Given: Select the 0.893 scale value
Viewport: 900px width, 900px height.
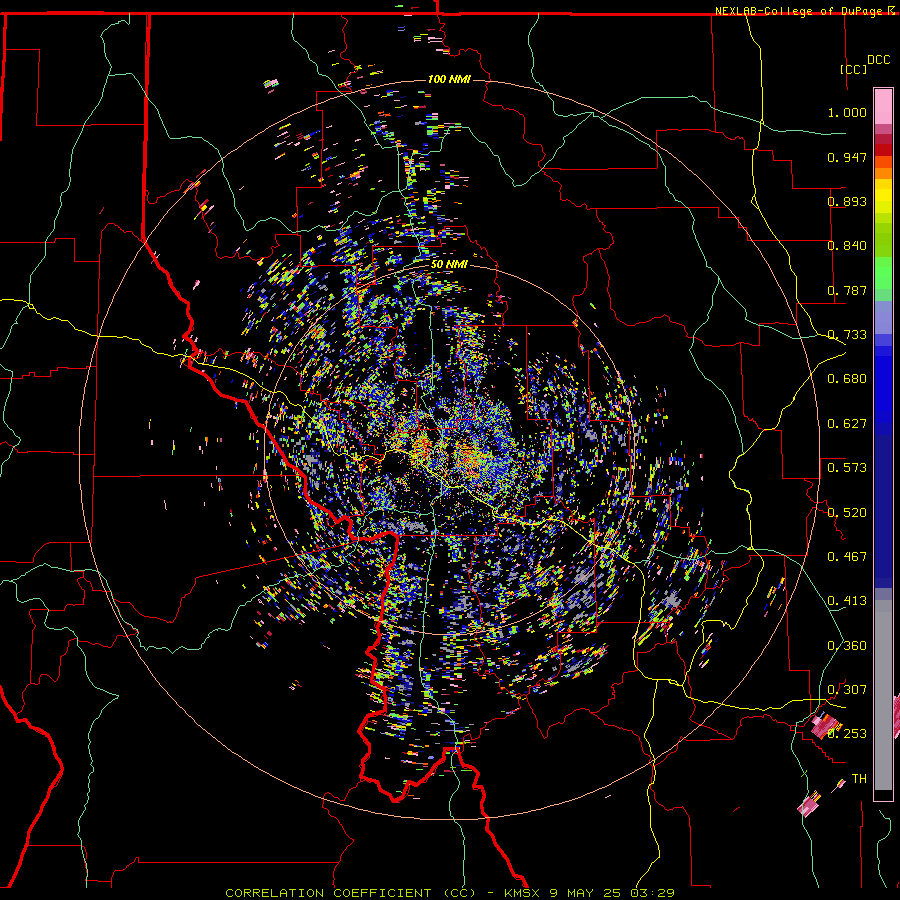Looking at the screenshot, I should [x=847, y=201].
